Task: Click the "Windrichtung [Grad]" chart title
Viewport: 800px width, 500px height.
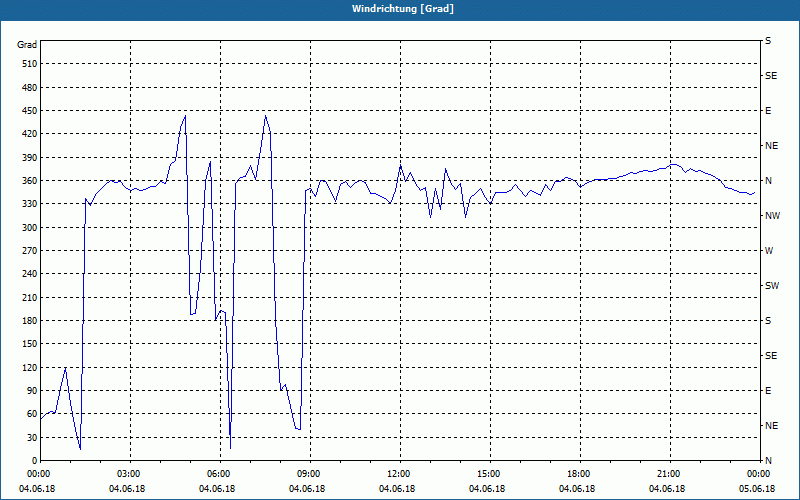Action: click(x=403, y=9)
